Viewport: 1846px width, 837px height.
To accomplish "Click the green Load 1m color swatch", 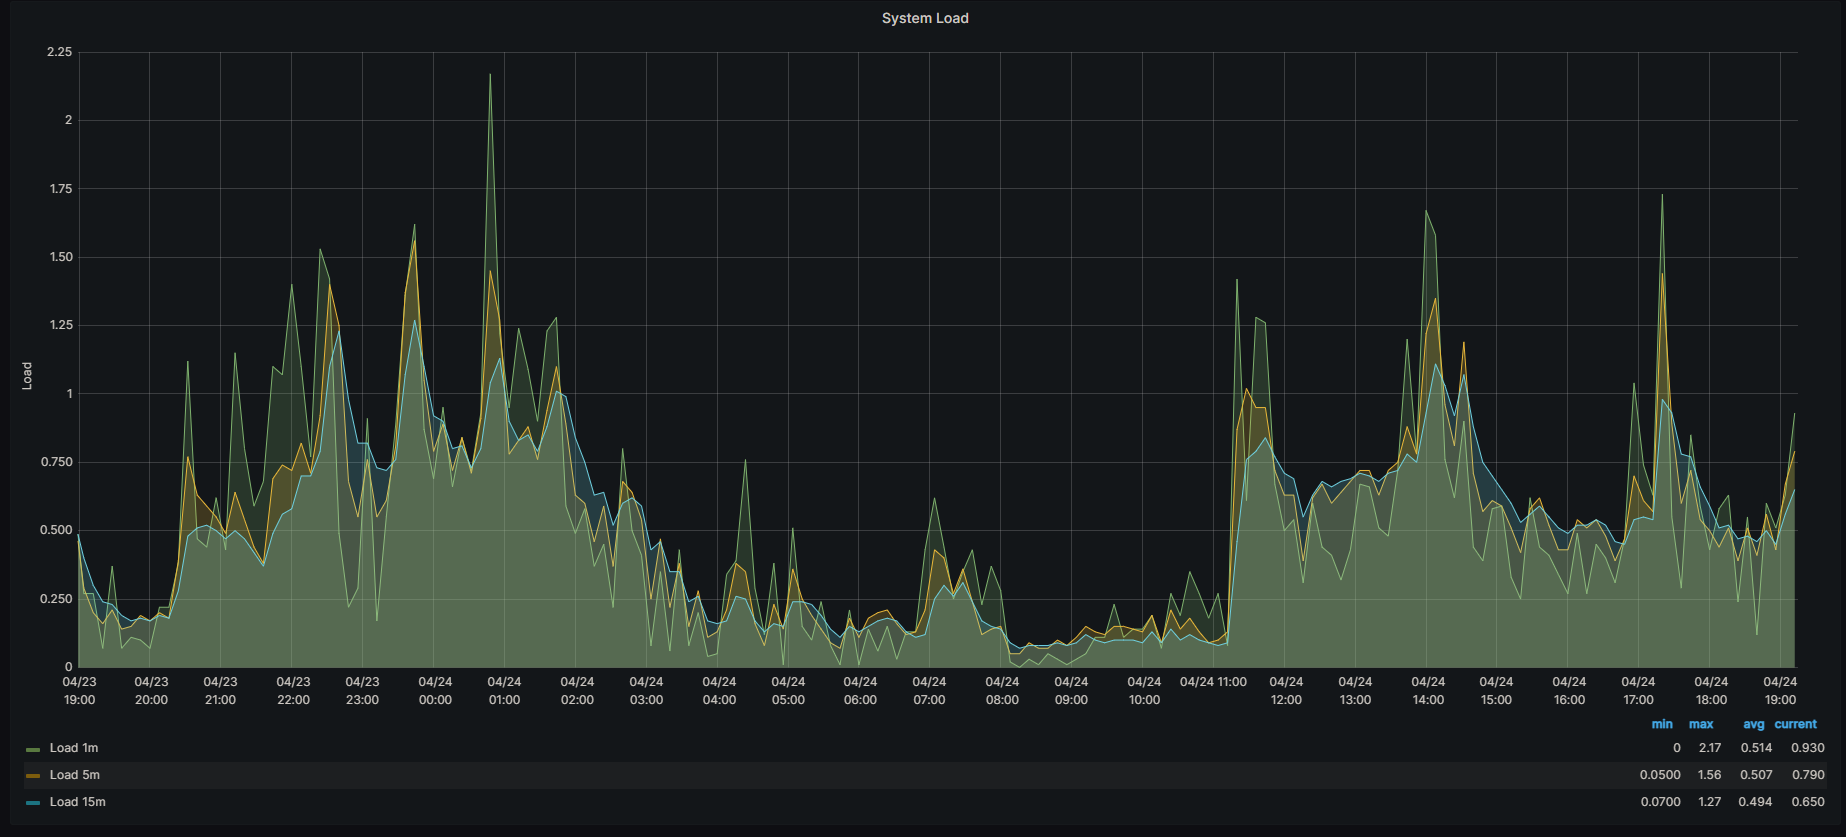I will [33, 749].
